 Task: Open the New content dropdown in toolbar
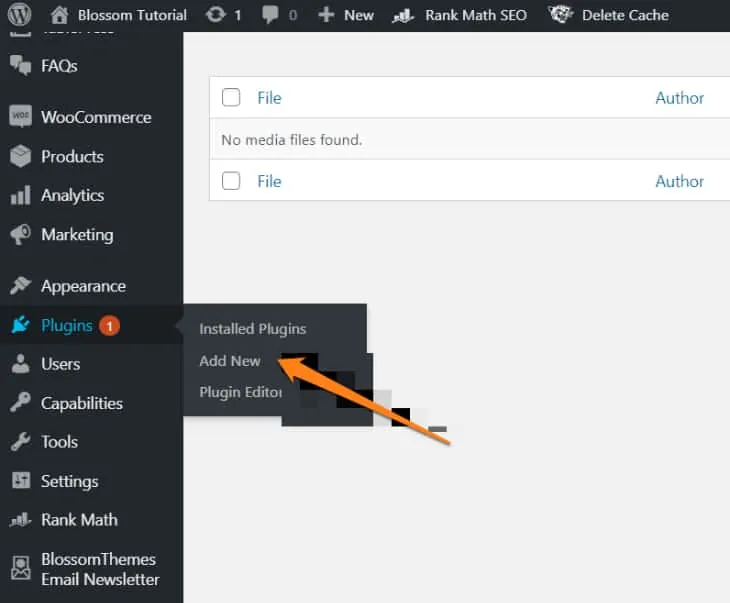click(346, 15)
